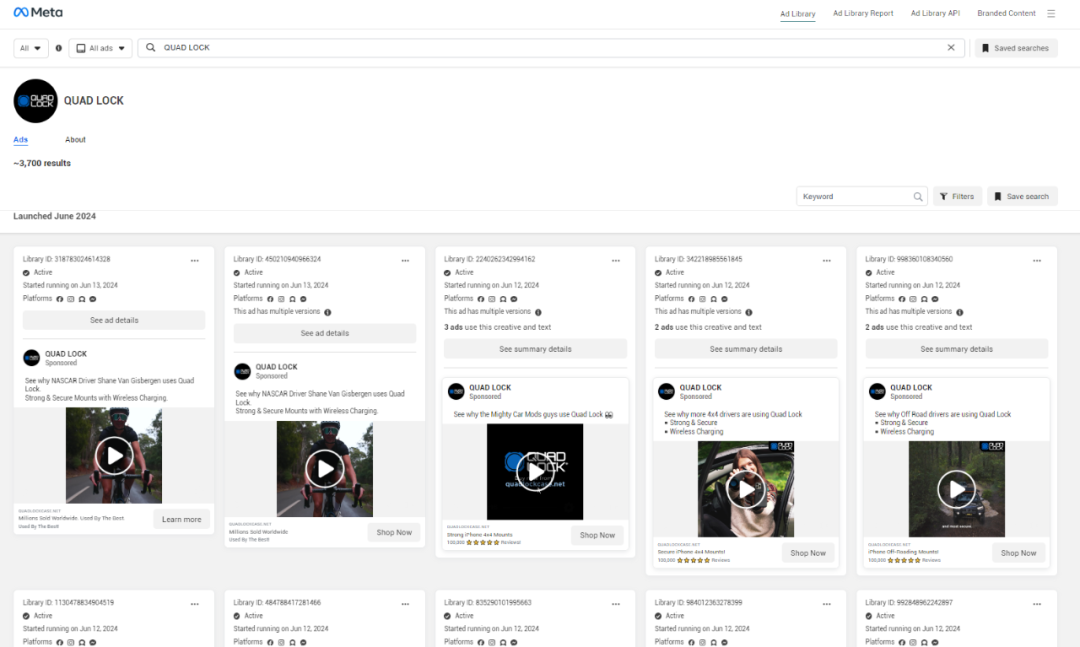Open the Ad Library tab
Image resolution: width=1080 pixels, height=647 pixels.
point(798,14)
